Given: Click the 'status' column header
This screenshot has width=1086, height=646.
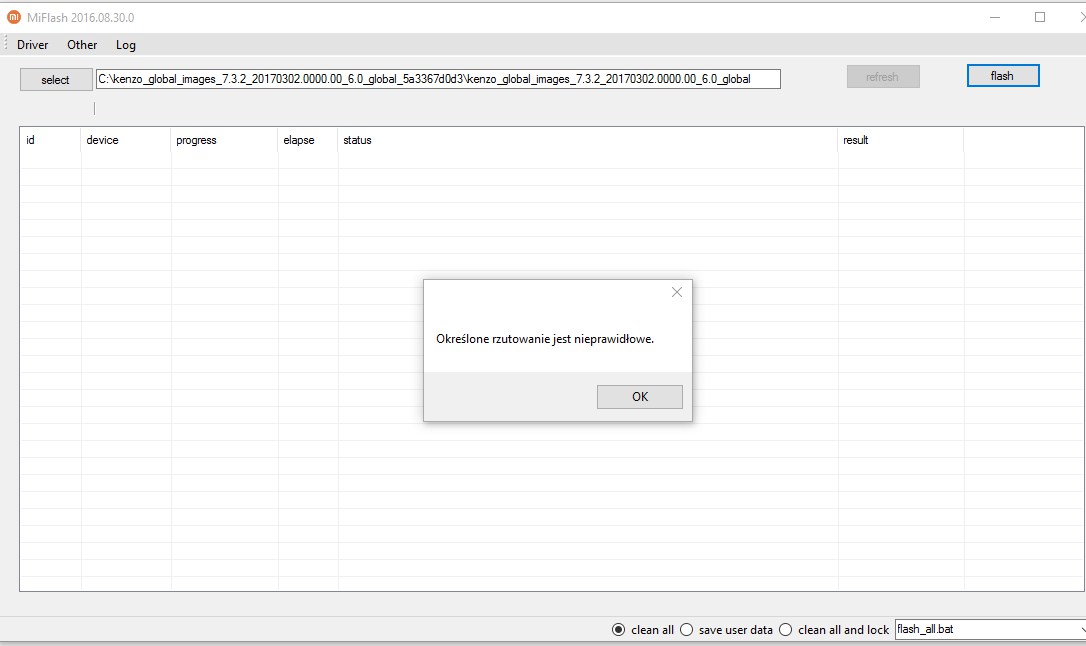Looking at the screenshot, I should 357,141.
